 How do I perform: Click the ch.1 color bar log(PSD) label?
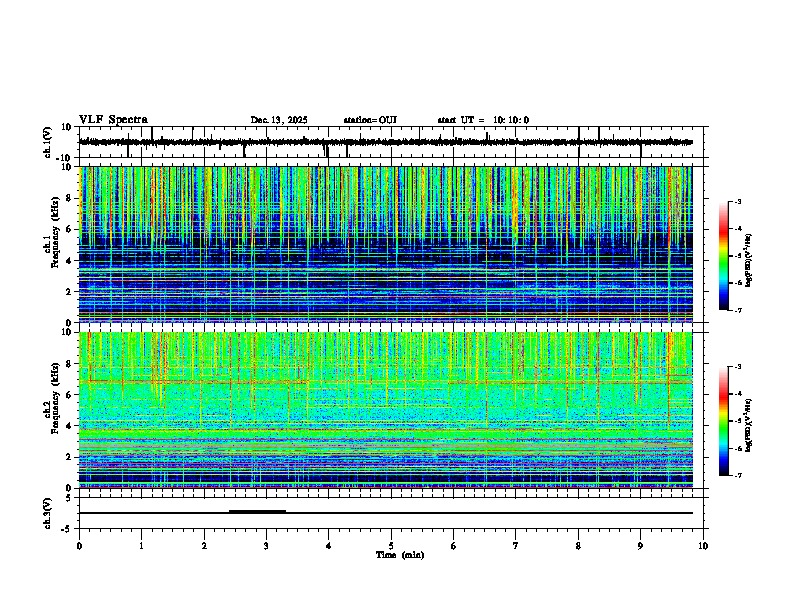pos(749,261)
